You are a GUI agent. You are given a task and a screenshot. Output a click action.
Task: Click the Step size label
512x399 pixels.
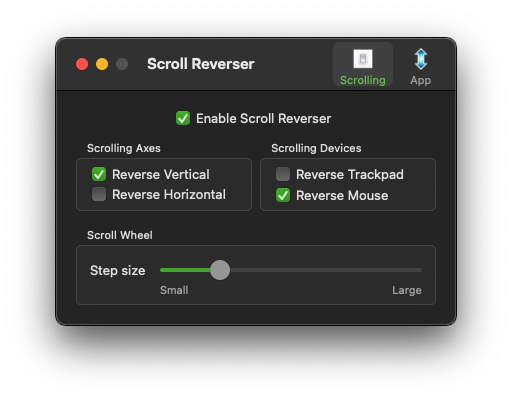[118, 270]
